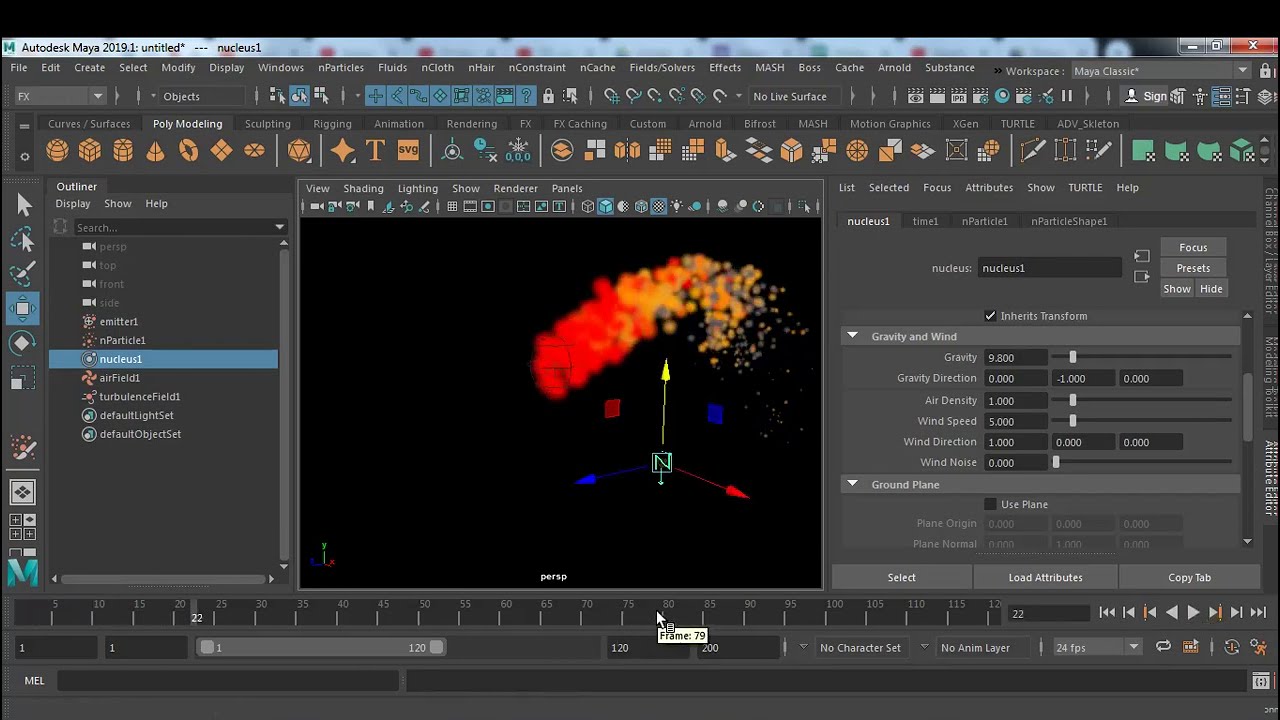Select the Move tool in toolbox
The width and height of the screenshot is (1280, 720).
24,308
